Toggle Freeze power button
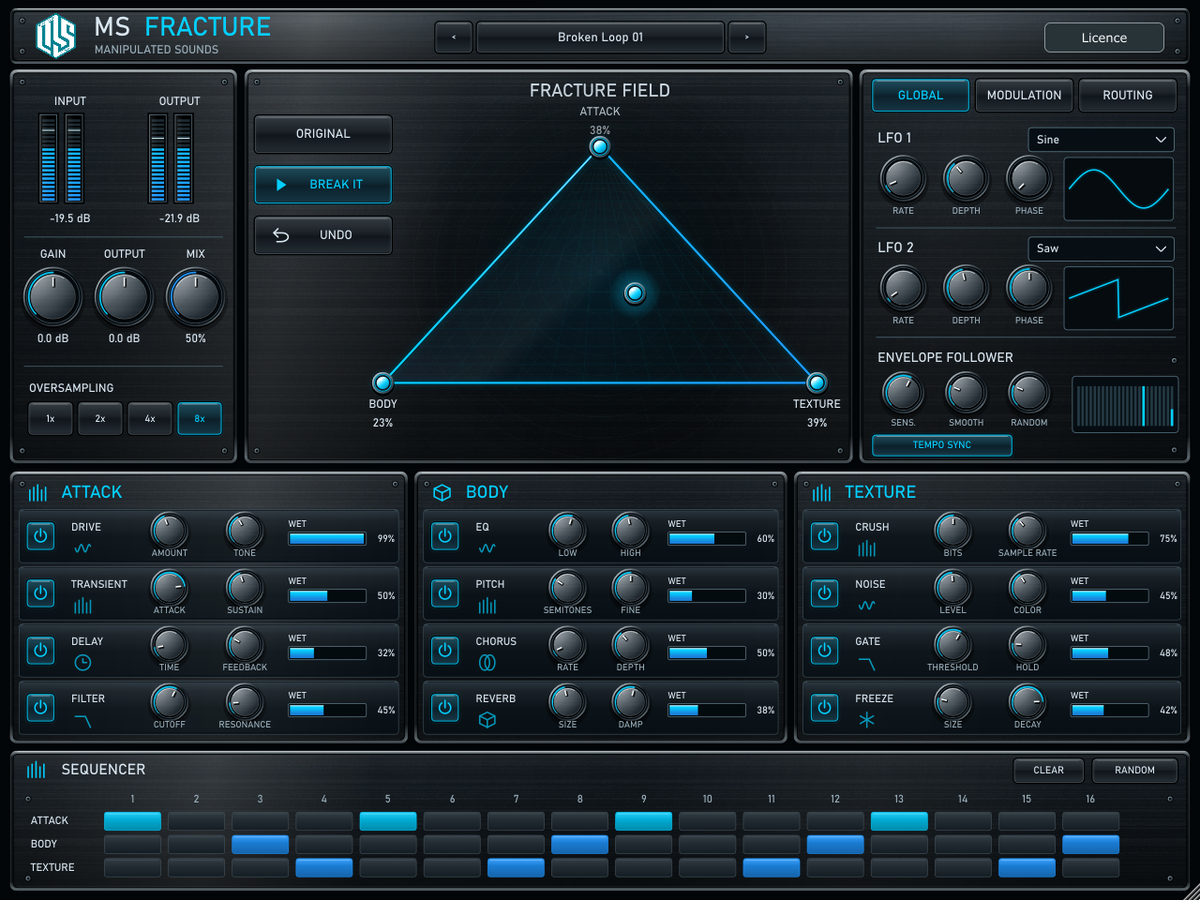The height and width of the screenshot is (900, 1200). pyautogui.click(x=824, y=707)
